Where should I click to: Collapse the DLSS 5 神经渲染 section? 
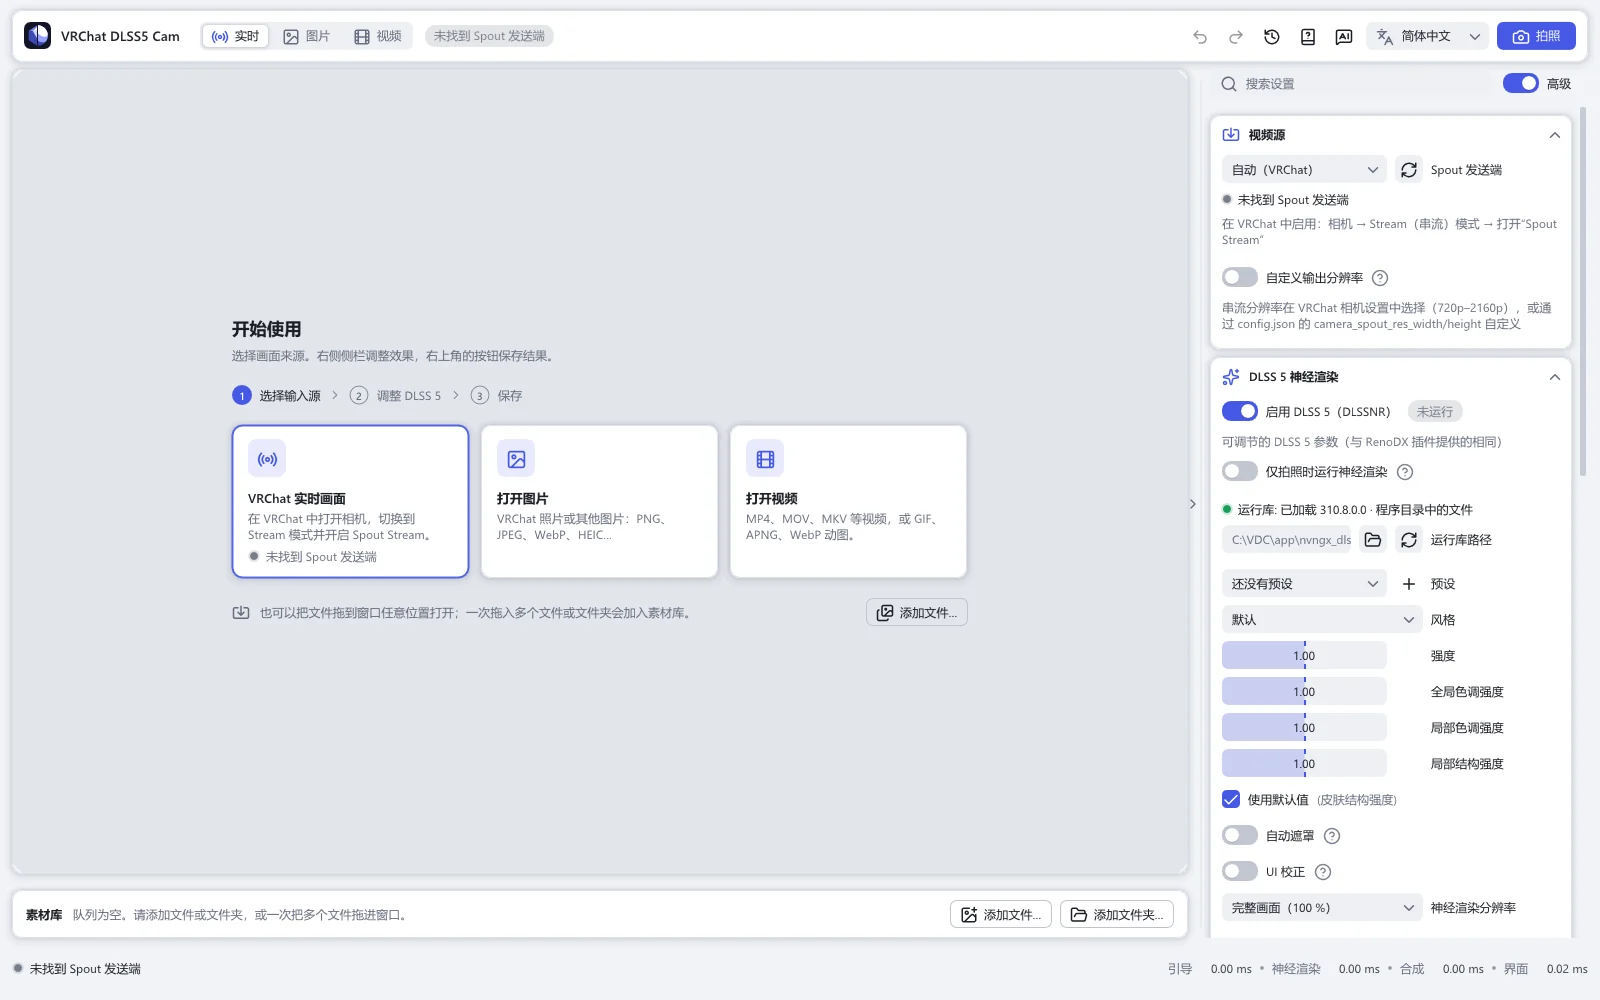[x=1554, y=377]
